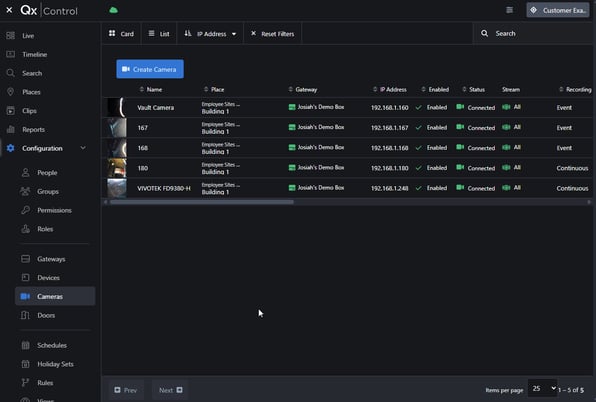The height and width of the screenshot is (402, 596).
Task: Focus the Search input field
Action: (532, 33)
